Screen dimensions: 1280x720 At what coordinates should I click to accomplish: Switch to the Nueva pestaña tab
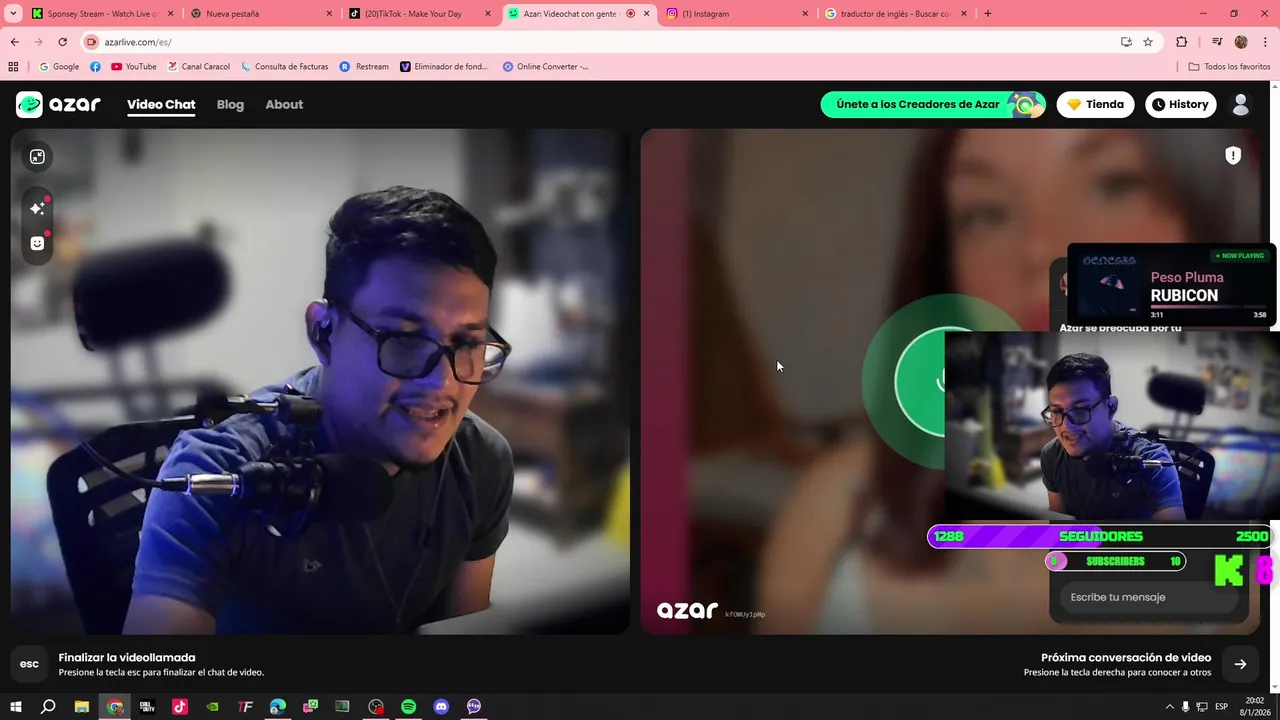260,14
